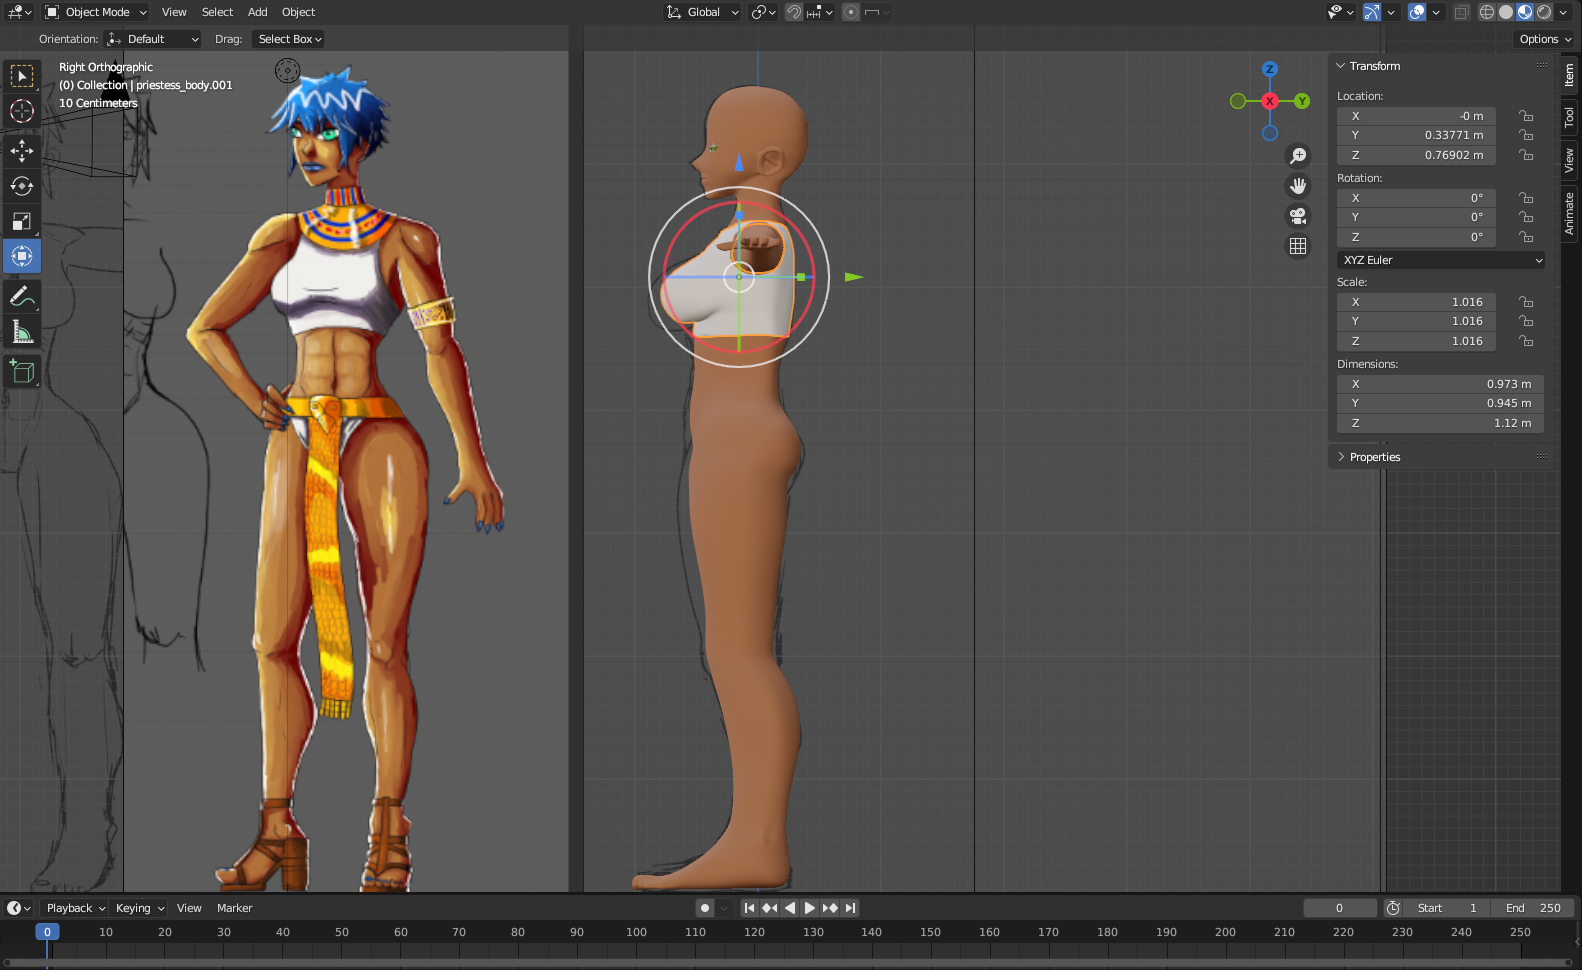Click the 3D Cursor tool

(22, 111)
